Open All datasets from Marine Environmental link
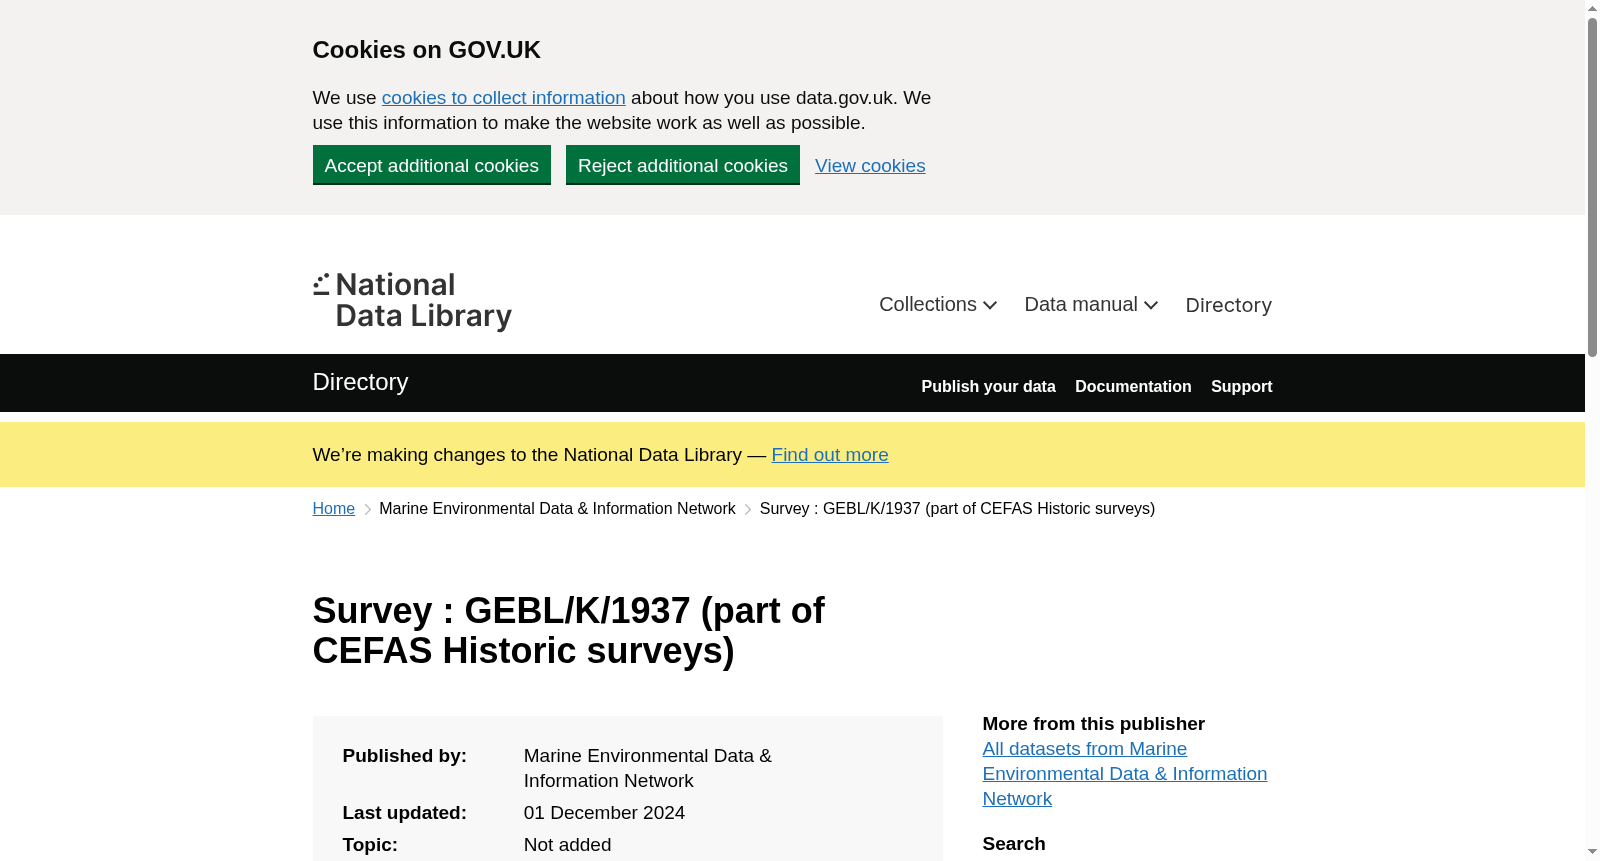 [1125, 774]
